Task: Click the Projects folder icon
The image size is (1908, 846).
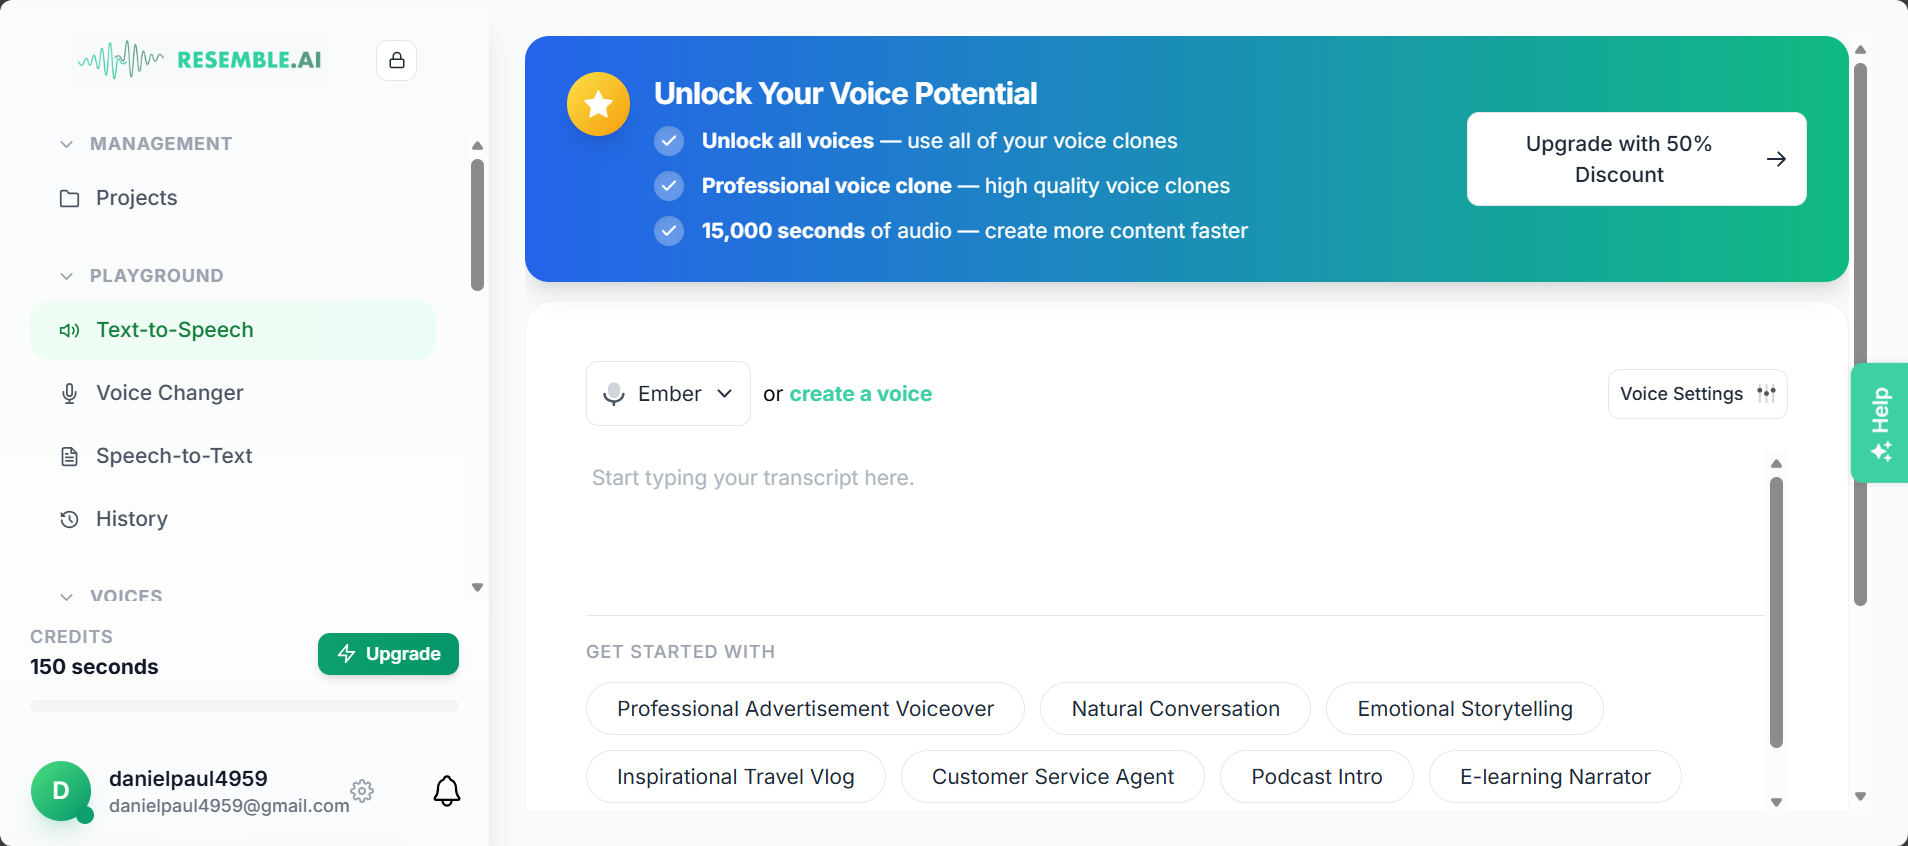Action: (x=69, y=198)
